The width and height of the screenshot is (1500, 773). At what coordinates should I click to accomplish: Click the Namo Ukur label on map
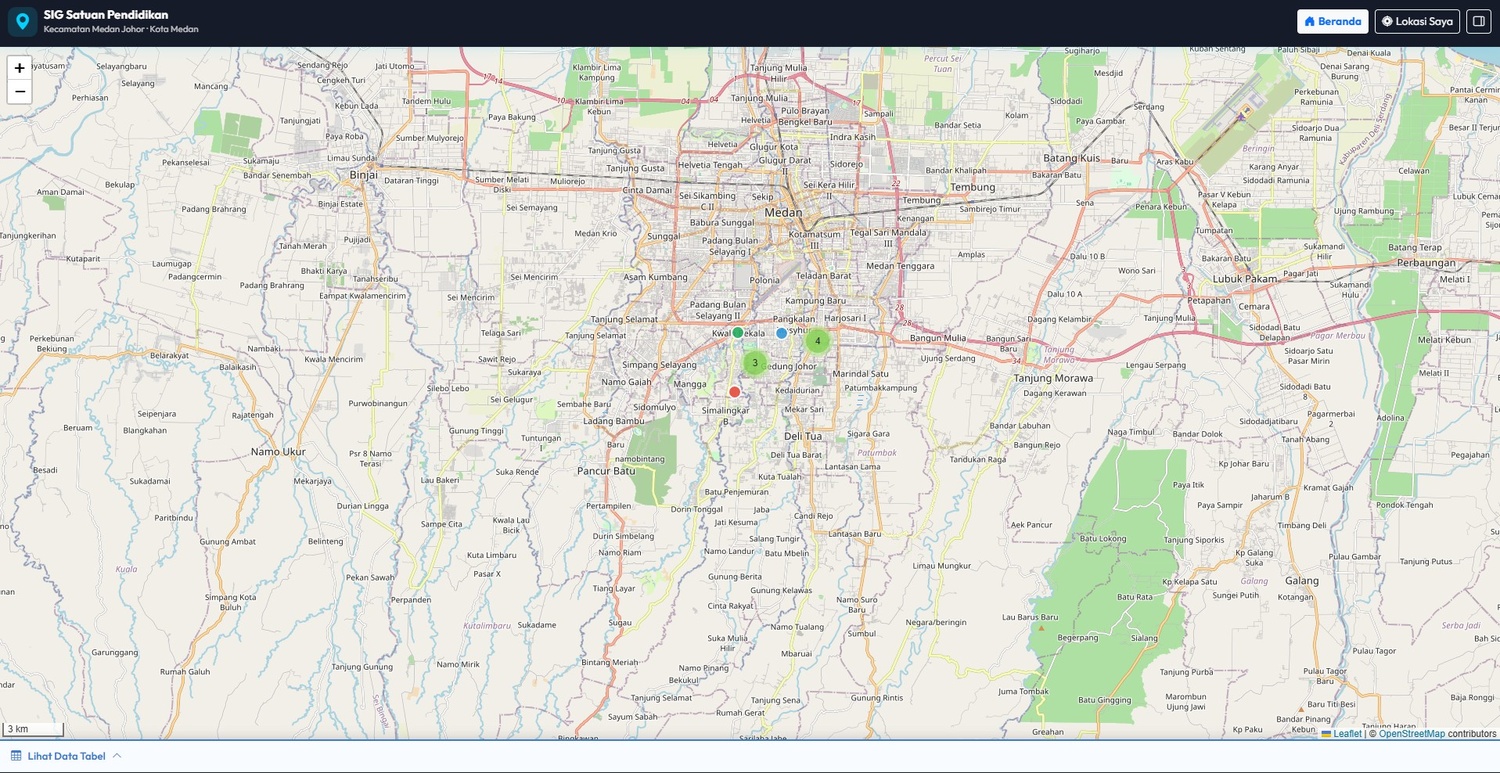point(278,452)
